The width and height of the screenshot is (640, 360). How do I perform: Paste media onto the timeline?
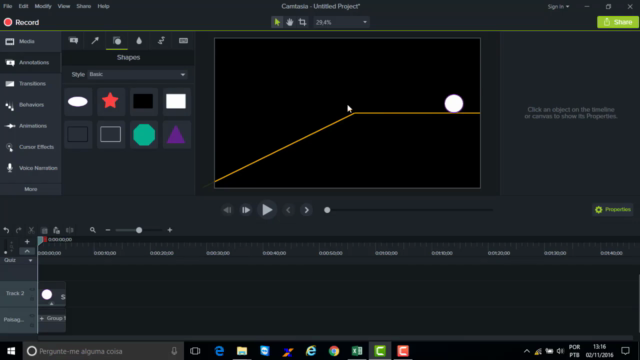(57, 230)
